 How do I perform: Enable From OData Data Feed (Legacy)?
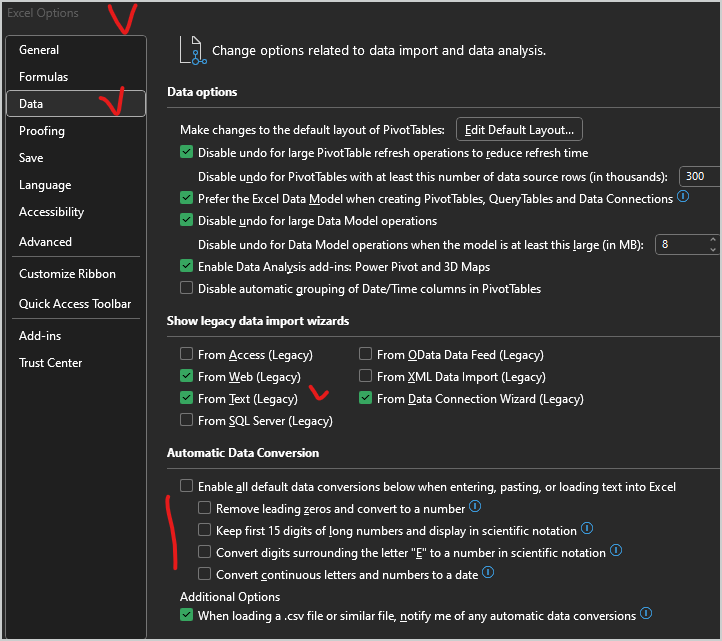(x=366, y=354)
